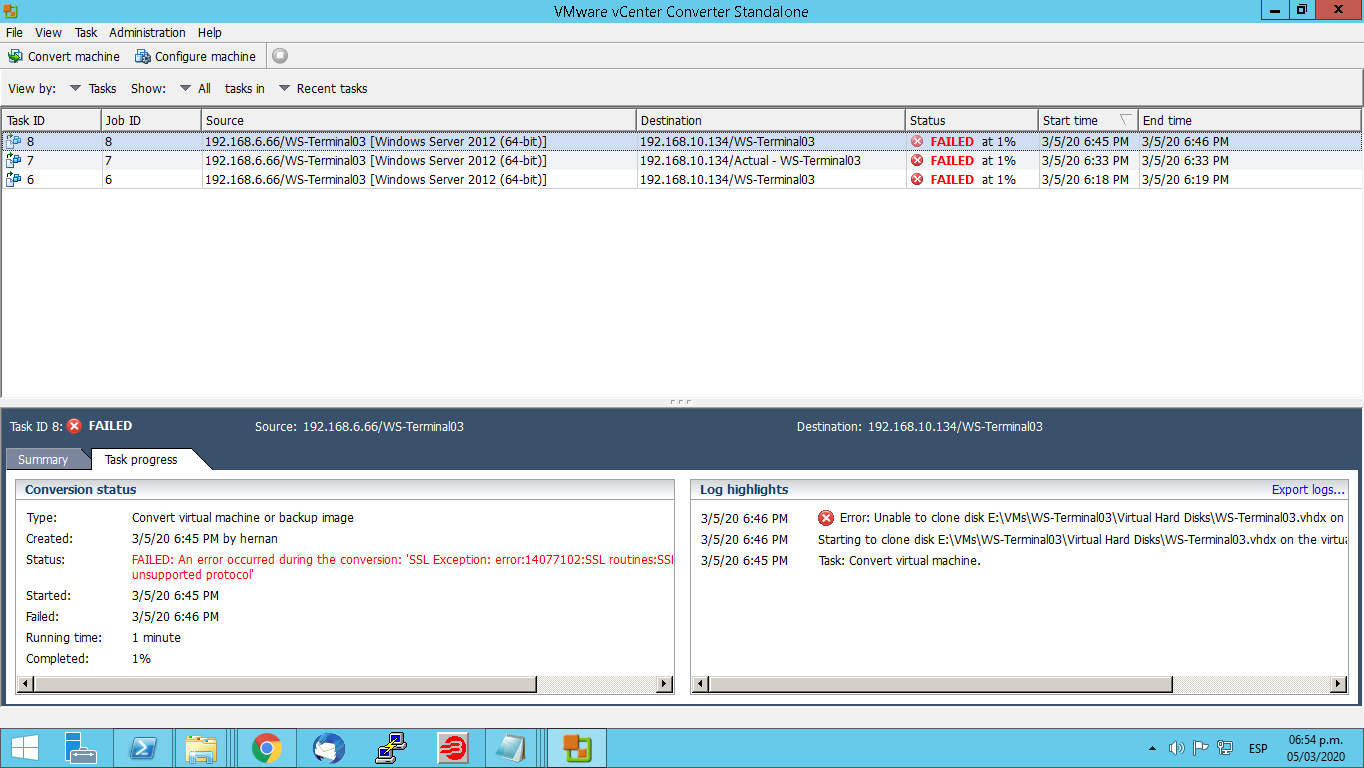Click log entry Task: Convert virtual machine
Viewport: 1364px width, 768px height.
click(x=899, y=560)
